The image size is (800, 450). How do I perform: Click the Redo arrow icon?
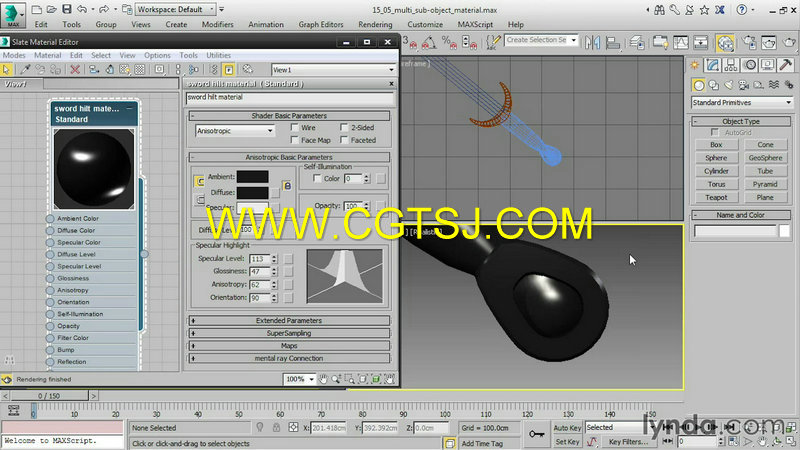coord(104,9)
